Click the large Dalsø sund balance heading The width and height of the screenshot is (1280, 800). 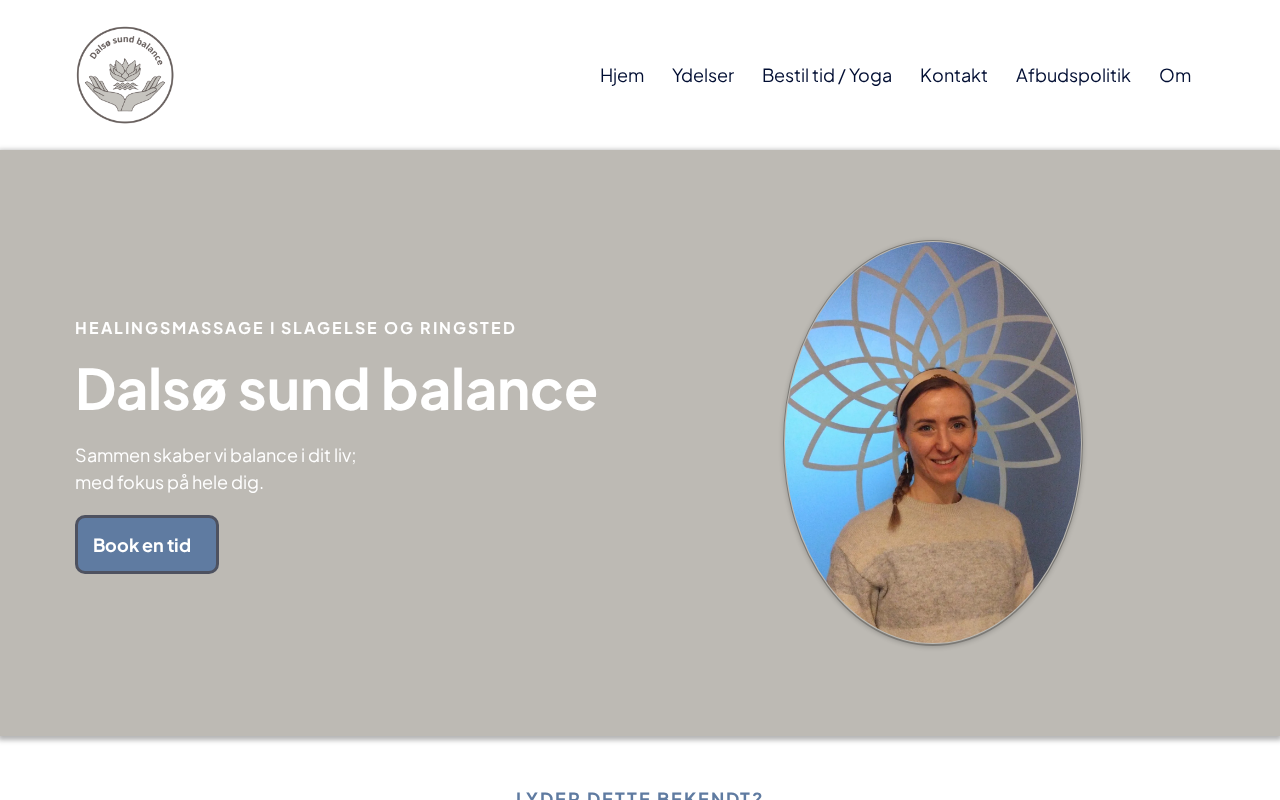click(336, 388)
